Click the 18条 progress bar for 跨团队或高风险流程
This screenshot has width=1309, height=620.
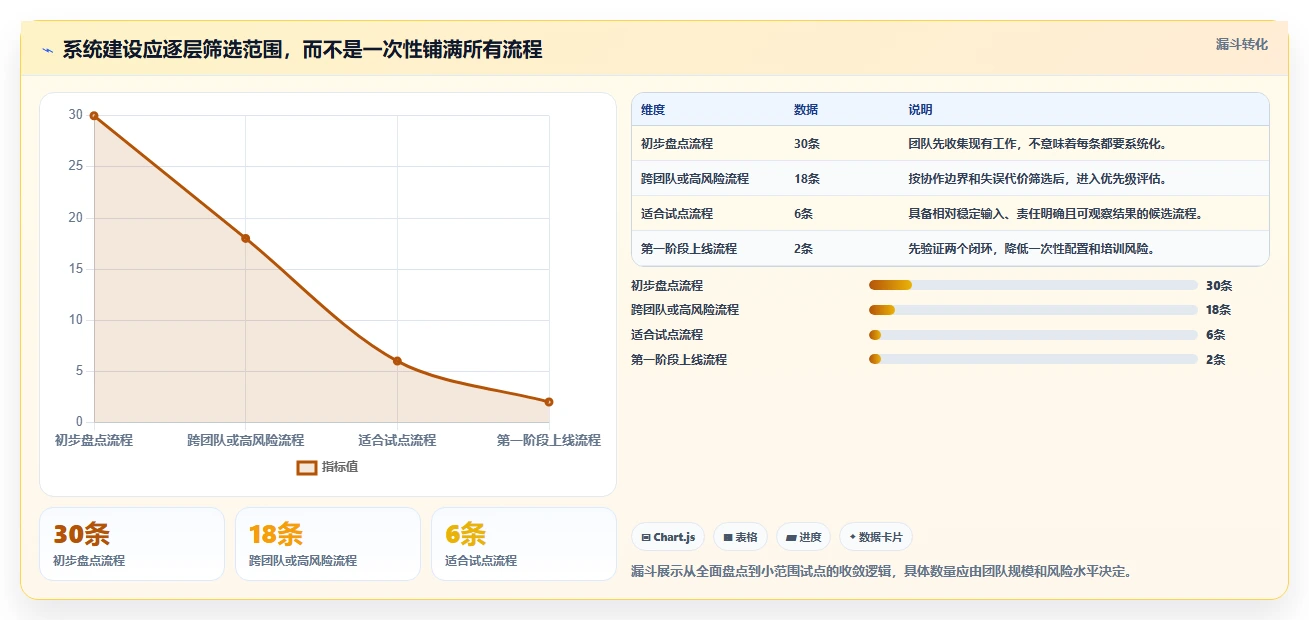tap(1033, 310)
